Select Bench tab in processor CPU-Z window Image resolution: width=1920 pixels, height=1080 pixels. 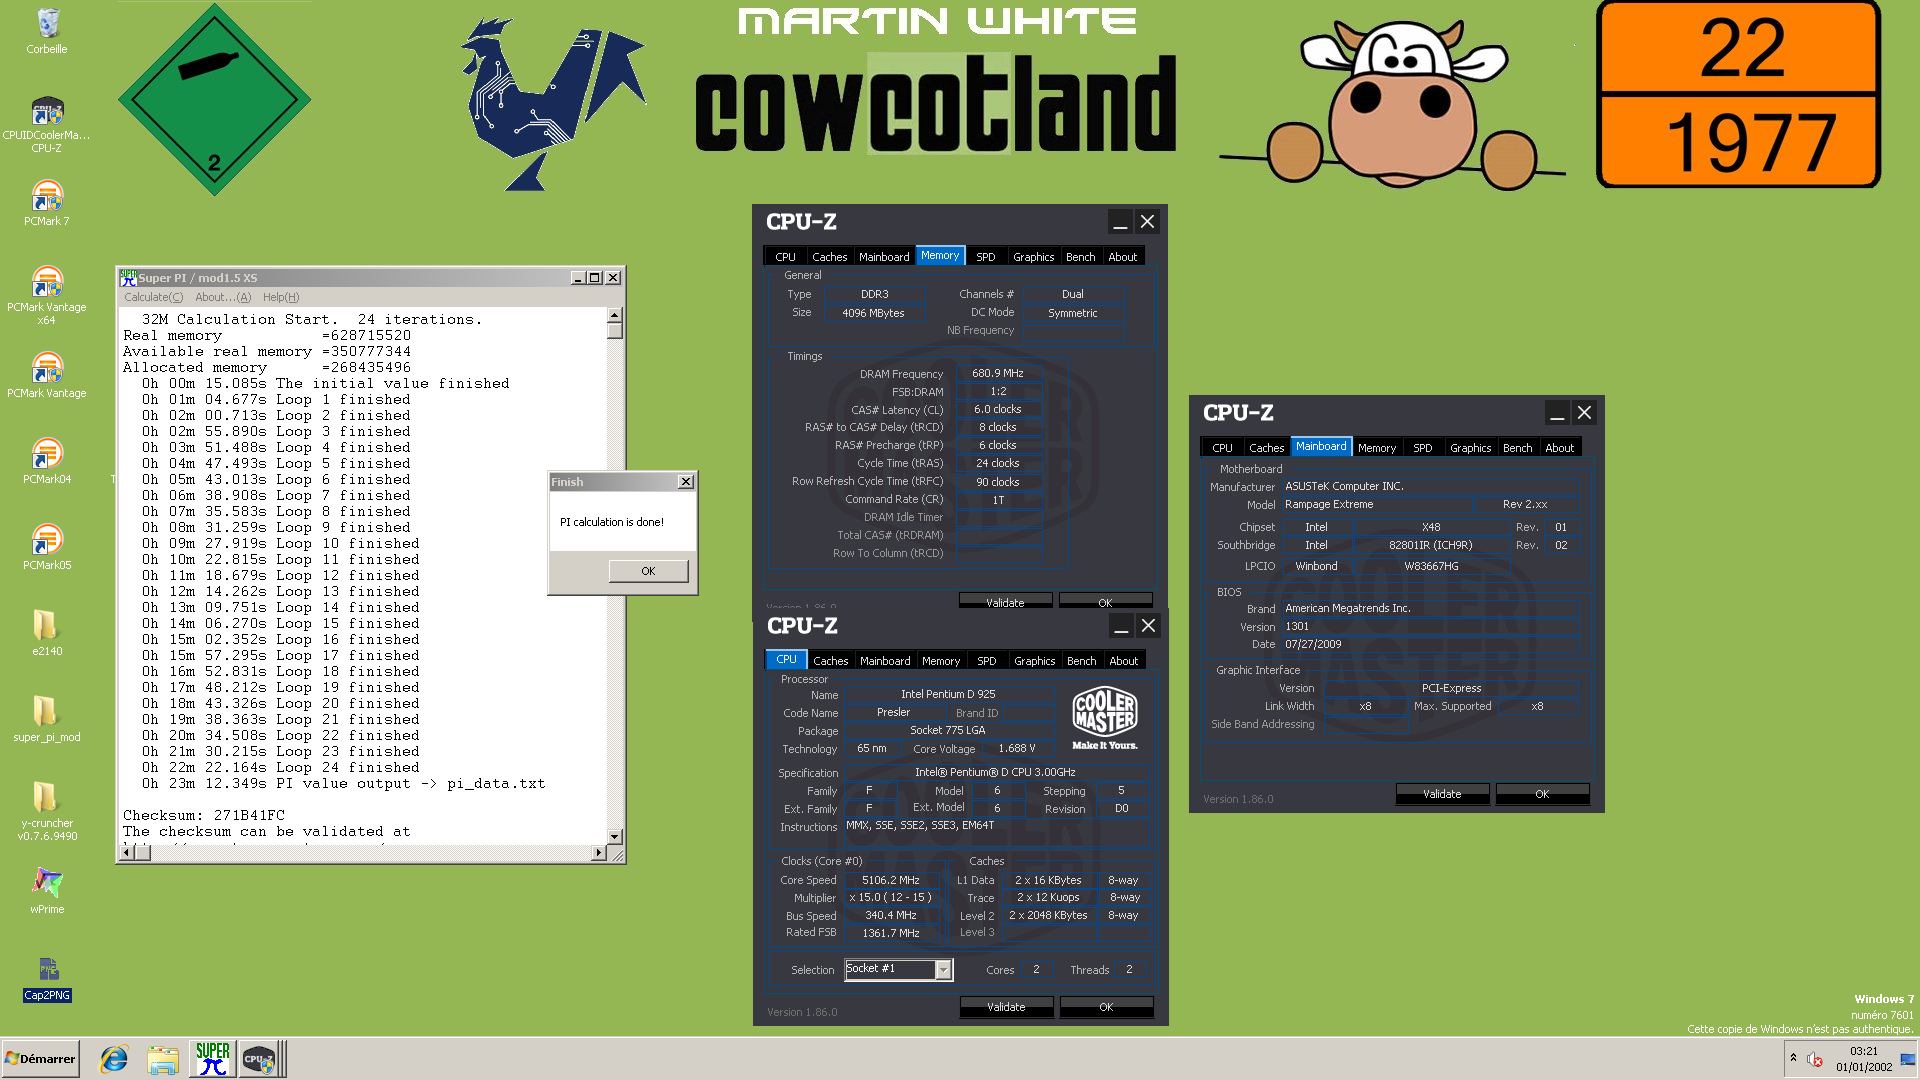click(1081, 661)
